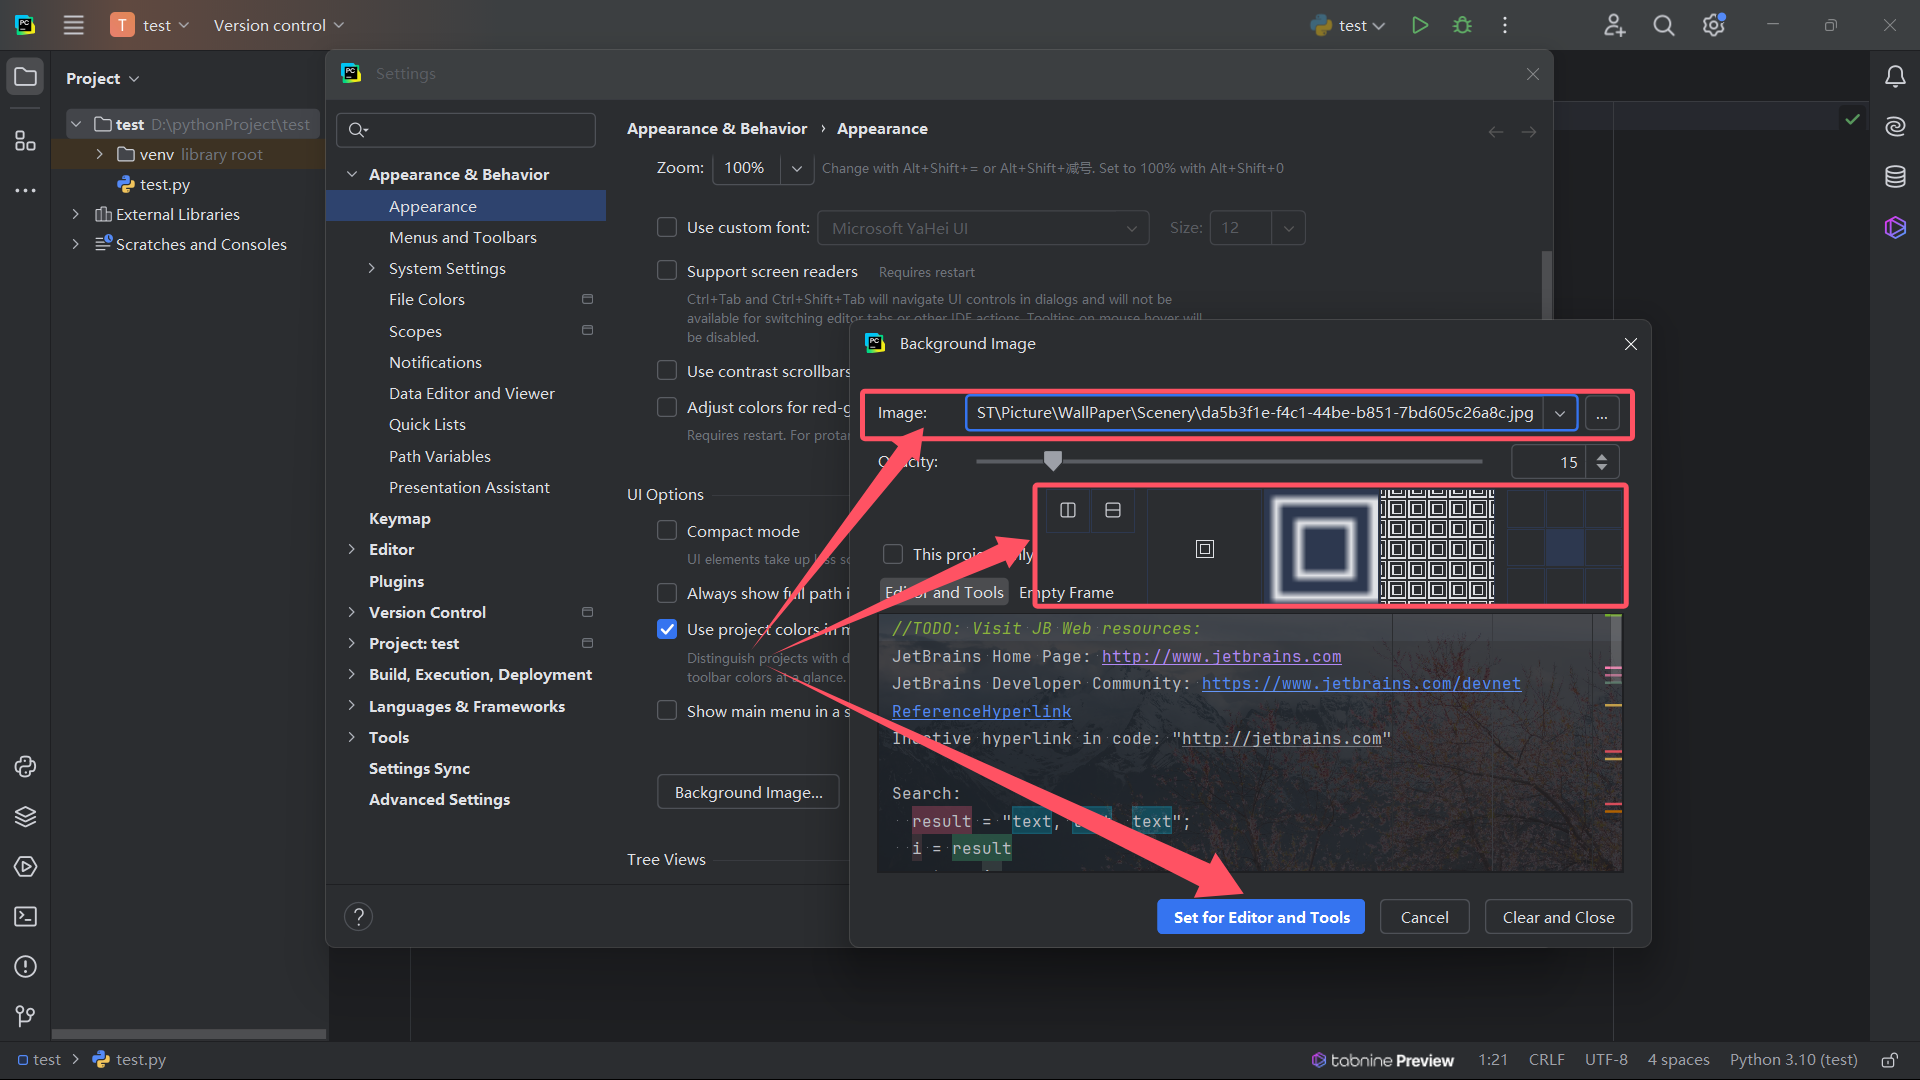1920x1080 pixels.
Task: Select the Menus and Toolbars settings
Action: [464, 236]
